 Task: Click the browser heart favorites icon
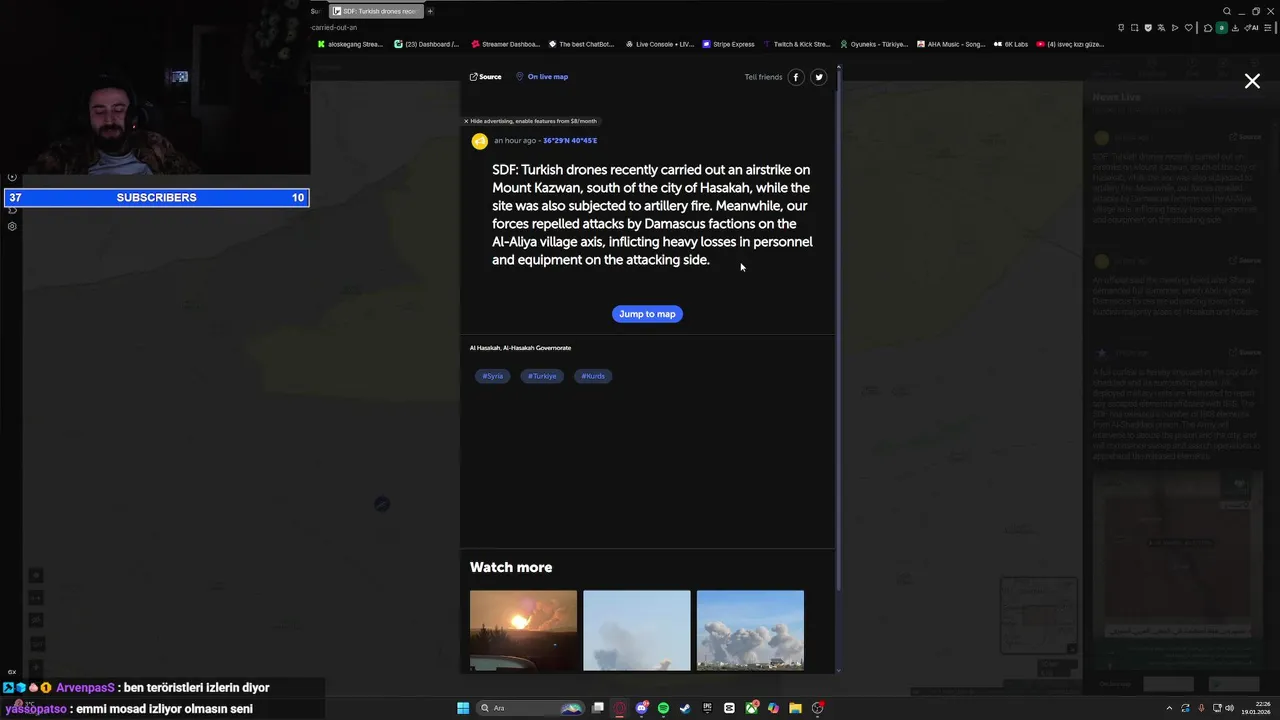click(x=1188, y=28)
